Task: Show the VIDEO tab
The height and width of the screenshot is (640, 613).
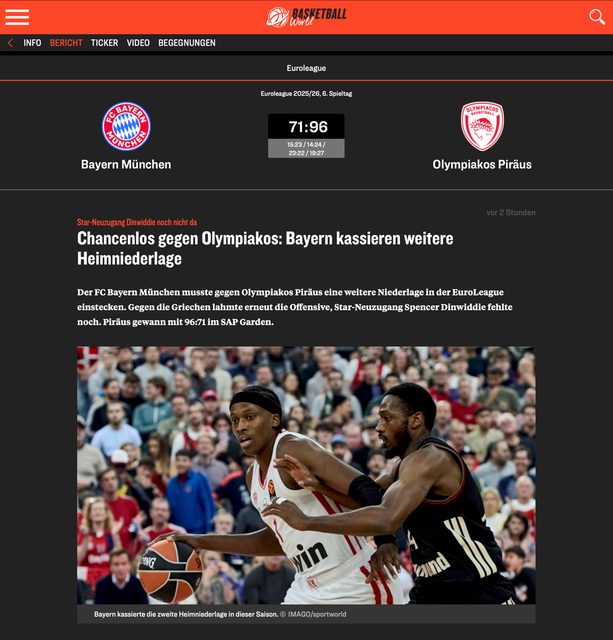Action: click(x=138, y=43)
